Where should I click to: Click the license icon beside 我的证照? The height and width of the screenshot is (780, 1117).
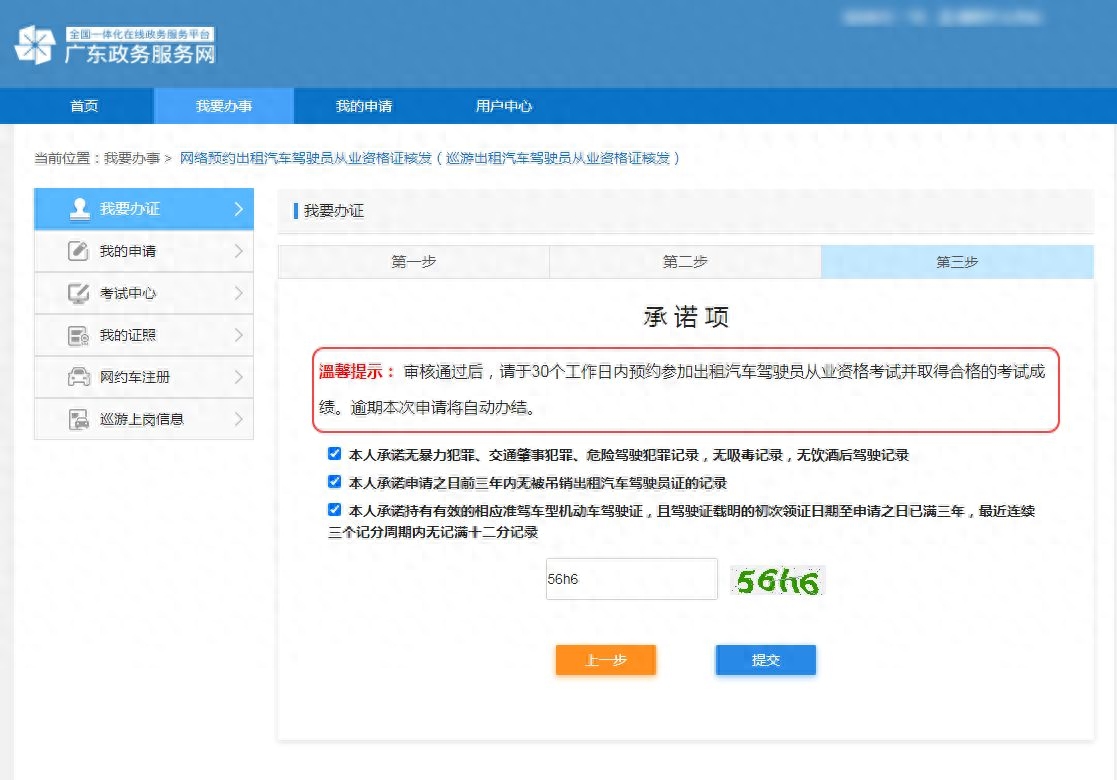[x=78, y=335]
